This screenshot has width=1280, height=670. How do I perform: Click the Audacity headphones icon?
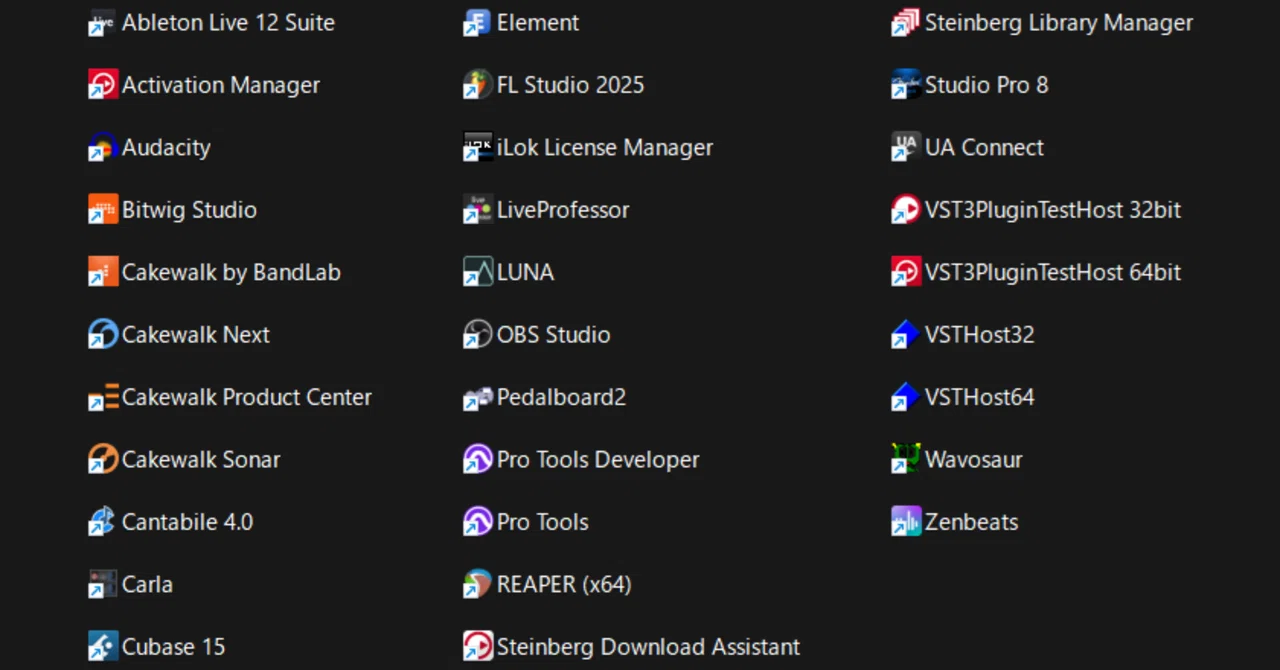[103, 148]
